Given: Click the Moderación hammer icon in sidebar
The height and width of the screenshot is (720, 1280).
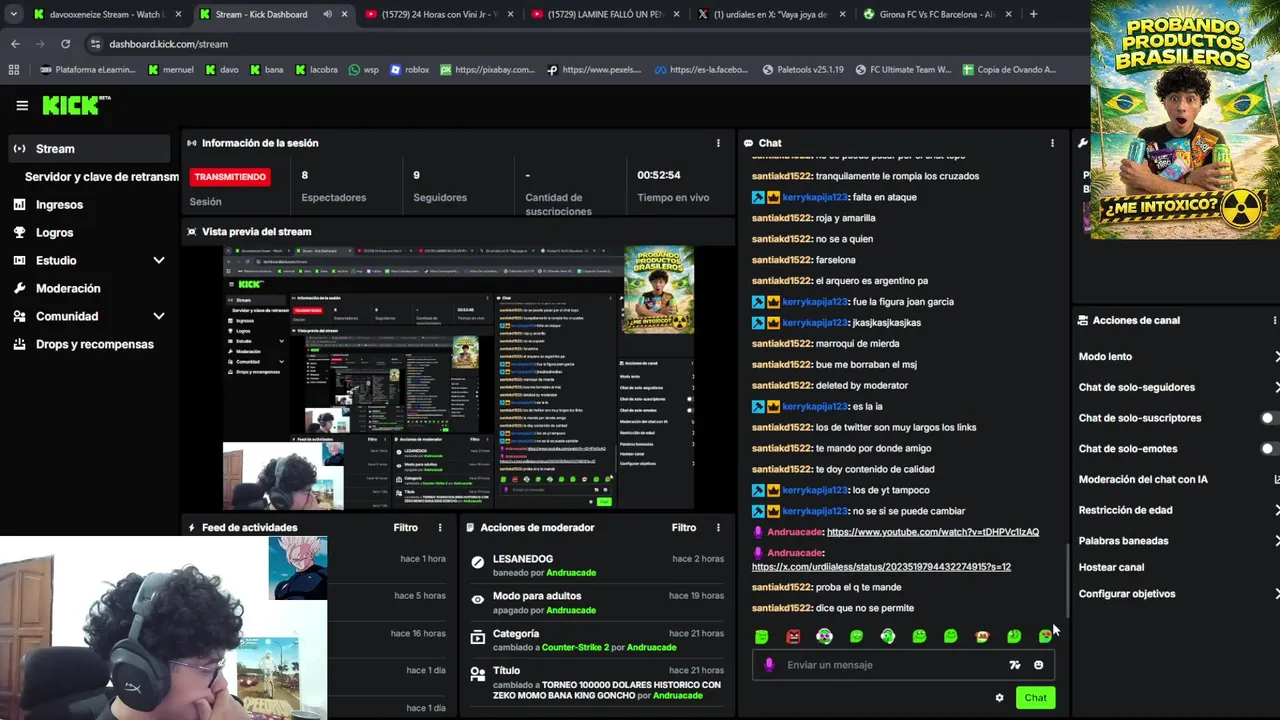Looking at the screenshot, I should [x=19, y=288].
